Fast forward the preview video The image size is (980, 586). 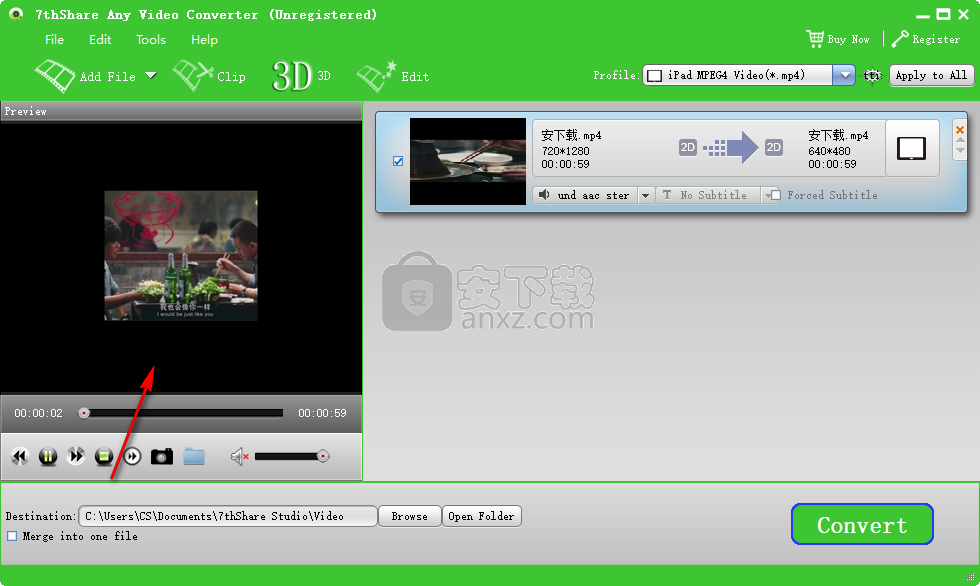(76, 457)
